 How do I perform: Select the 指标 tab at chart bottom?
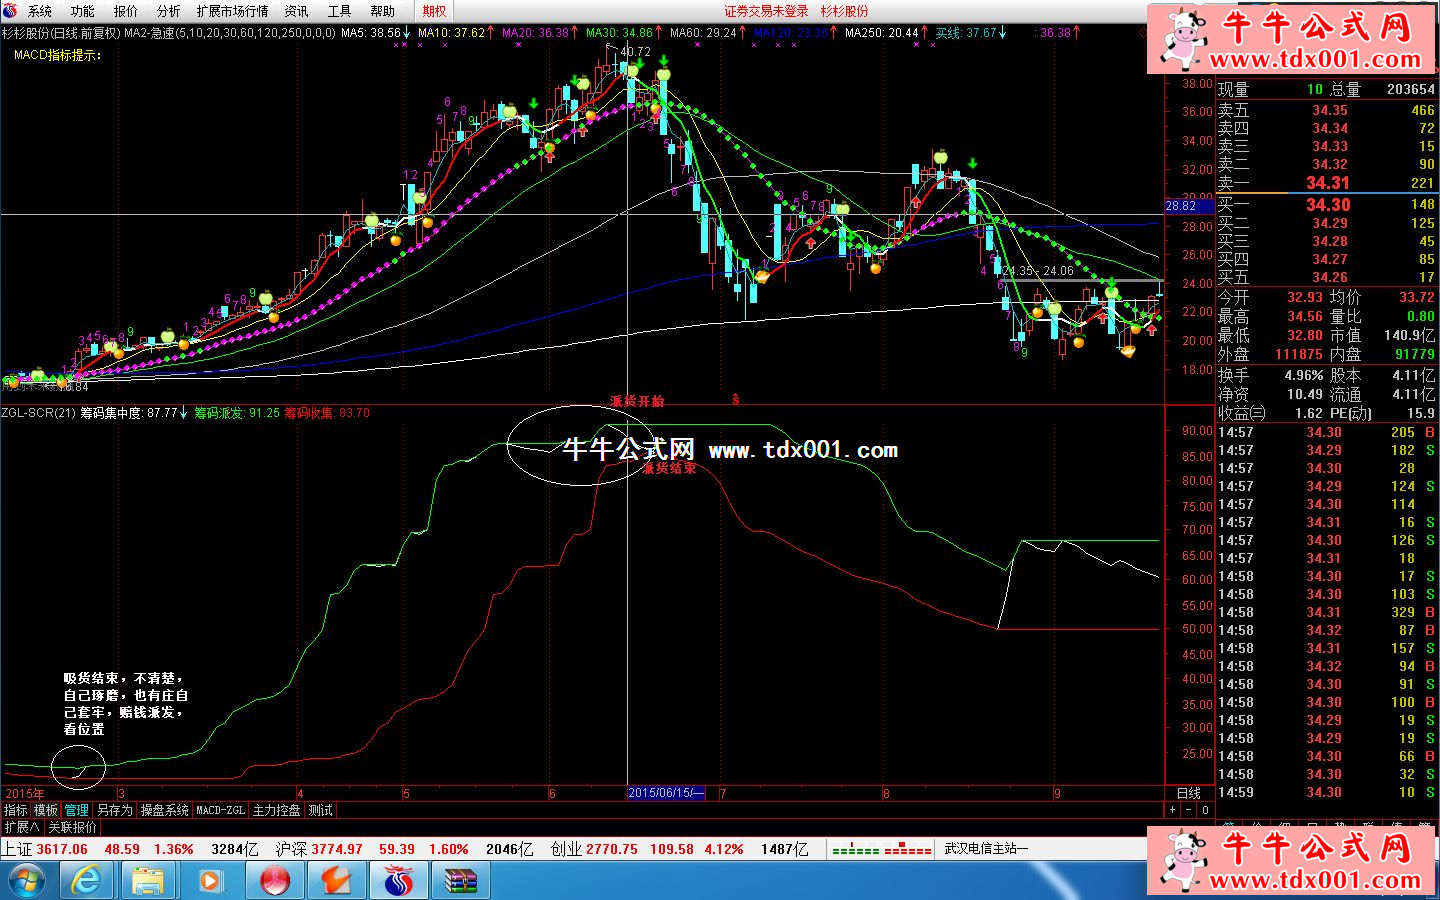[15, 810]
